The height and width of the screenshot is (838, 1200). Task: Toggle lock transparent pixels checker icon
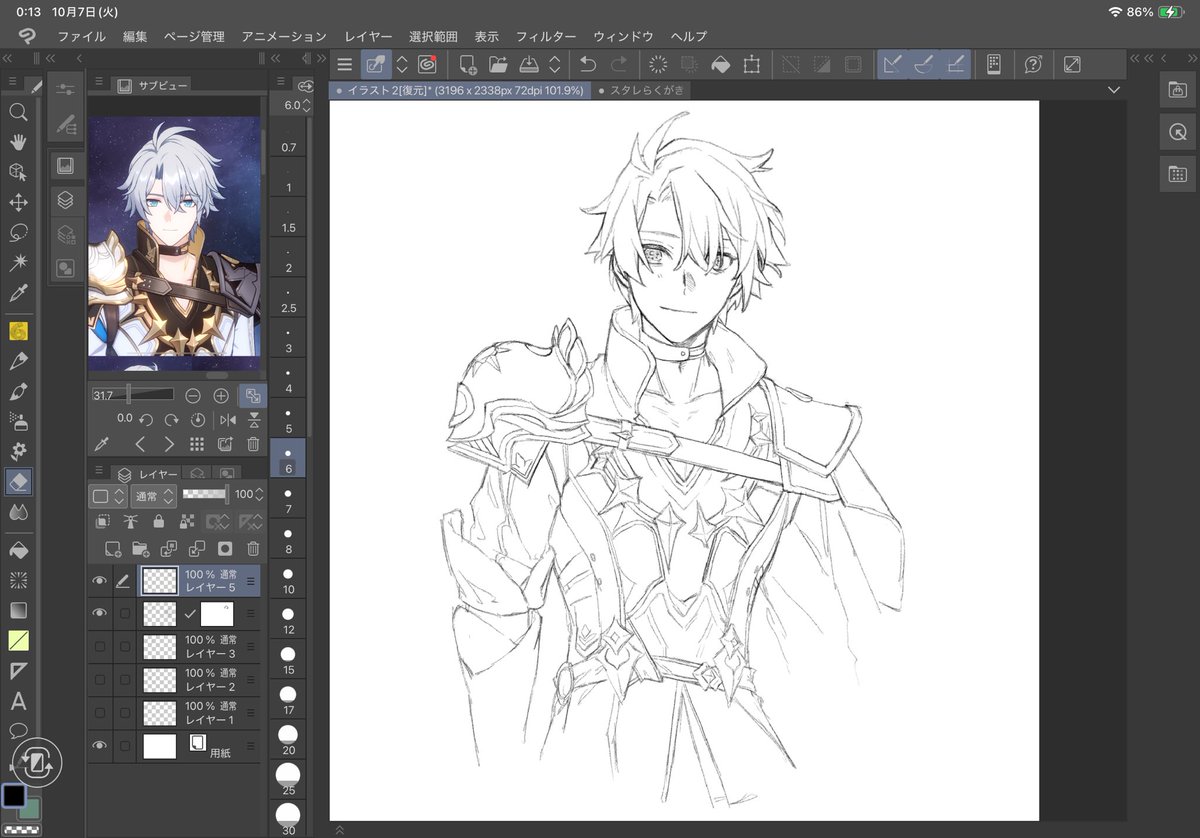(x=186, y=522)
